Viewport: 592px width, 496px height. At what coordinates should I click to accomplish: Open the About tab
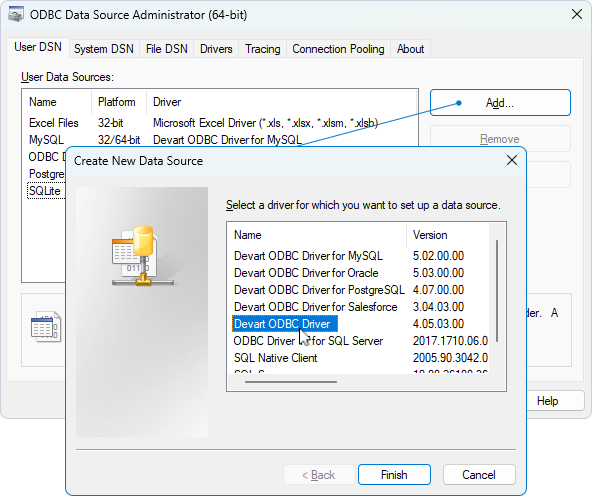click(410, 49)
